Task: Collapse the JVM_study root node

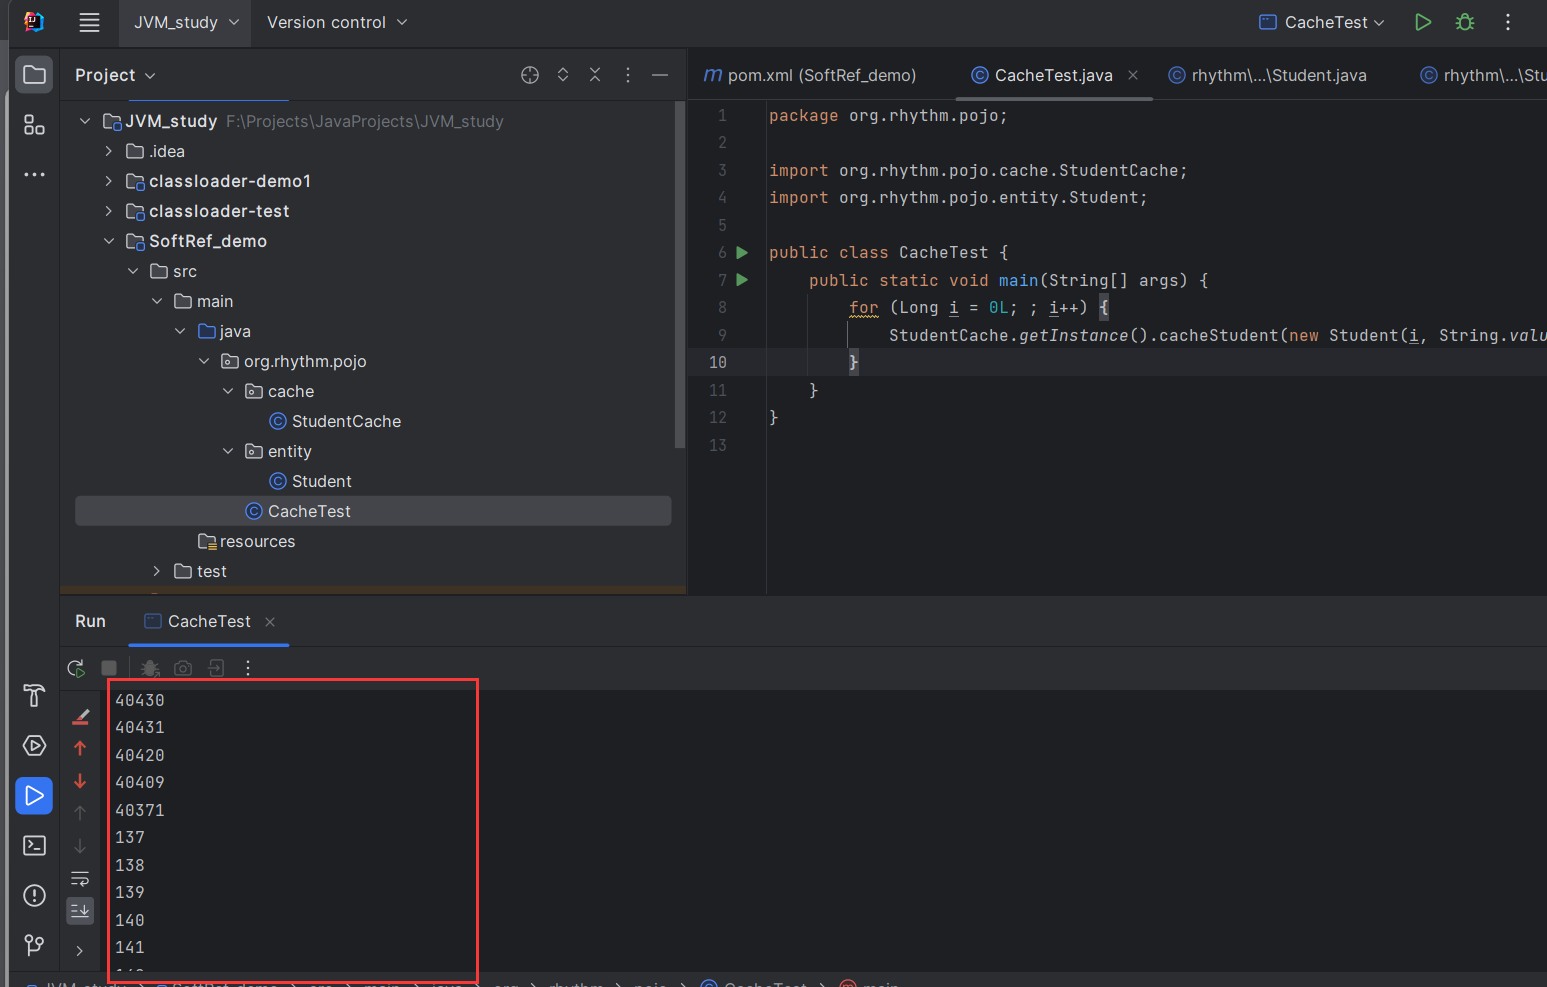Action: pos(85,121)
